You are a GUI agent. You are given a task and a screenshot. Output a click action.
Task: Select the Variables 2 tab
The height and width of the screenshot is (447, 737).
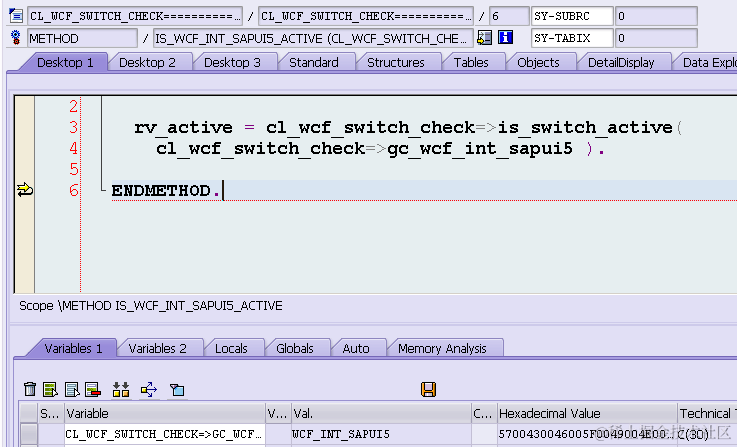157,348
